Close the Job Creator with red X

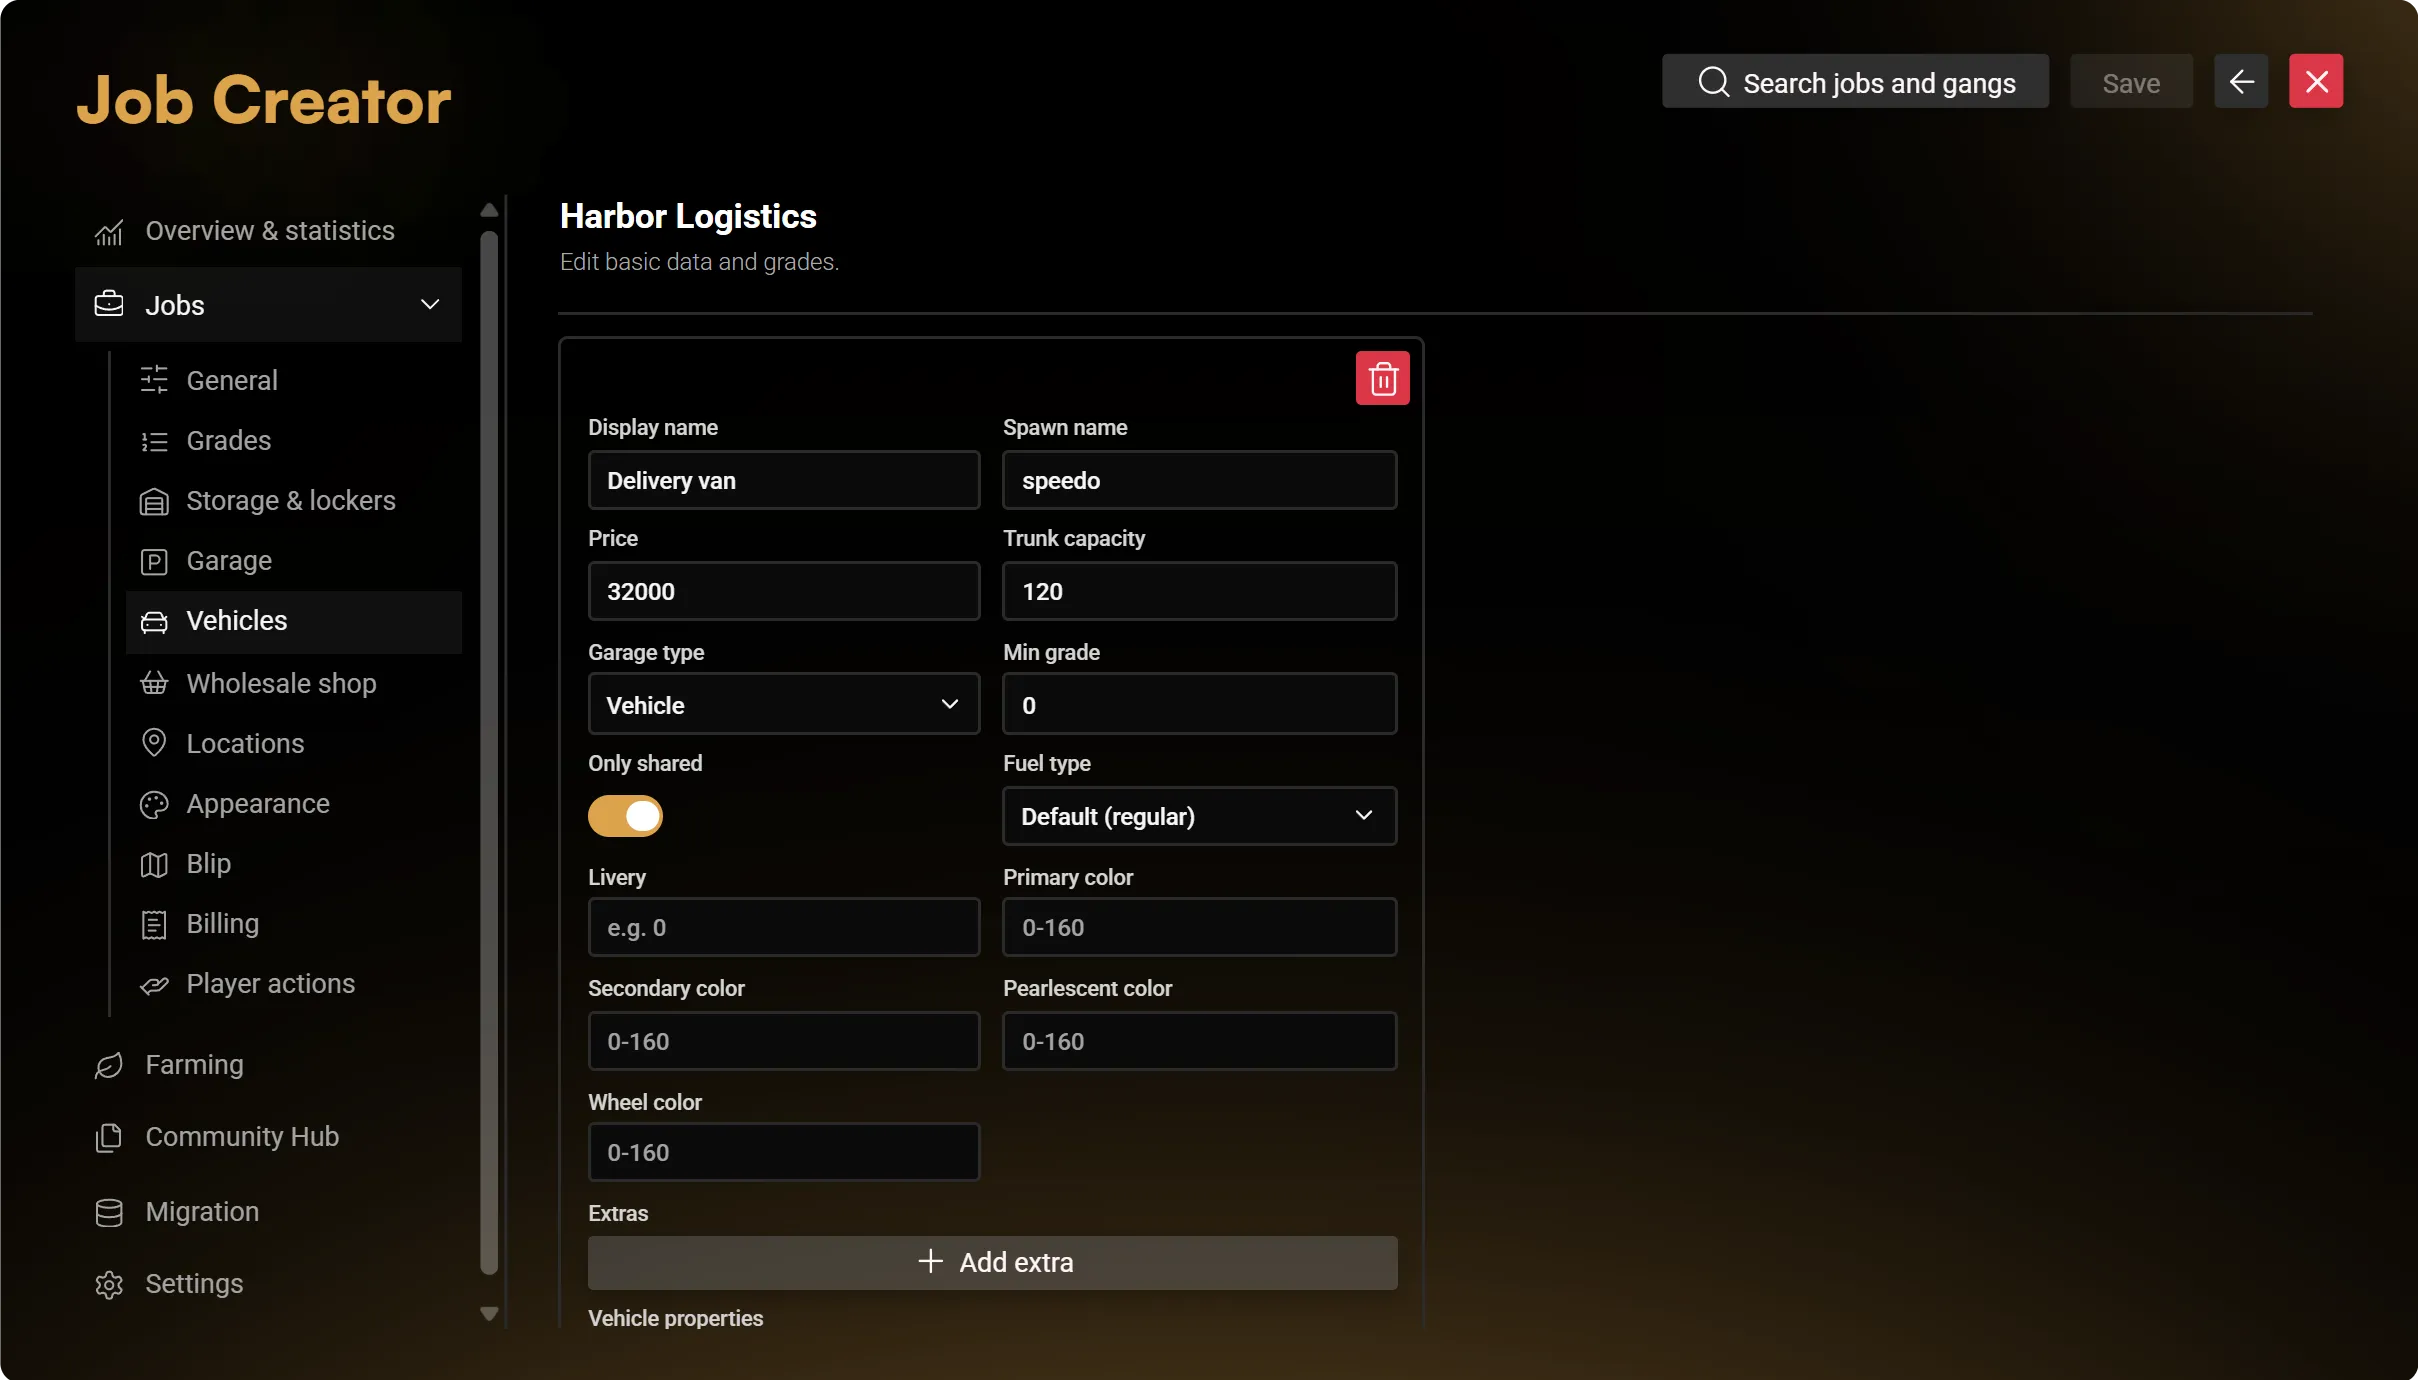tap(2316, 81)
